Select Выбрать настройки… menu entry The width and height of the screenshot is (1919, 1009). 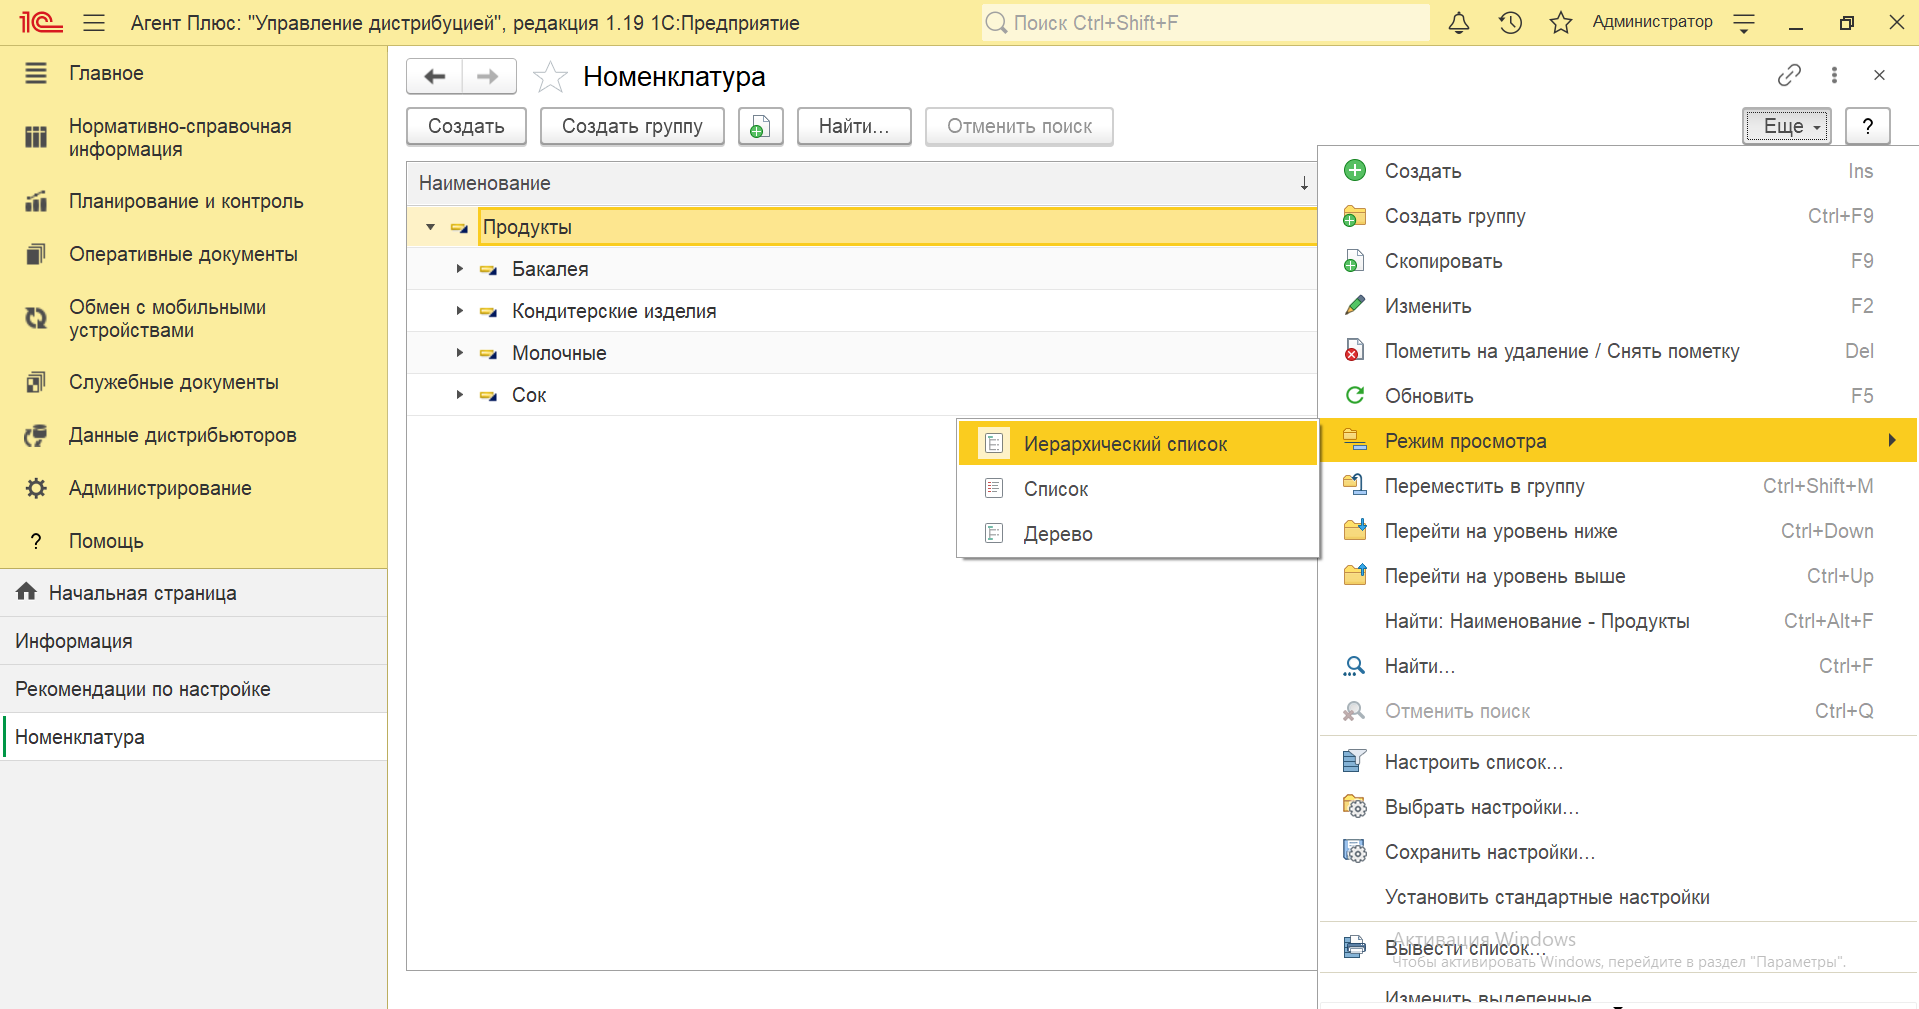tap(1619, 807)
